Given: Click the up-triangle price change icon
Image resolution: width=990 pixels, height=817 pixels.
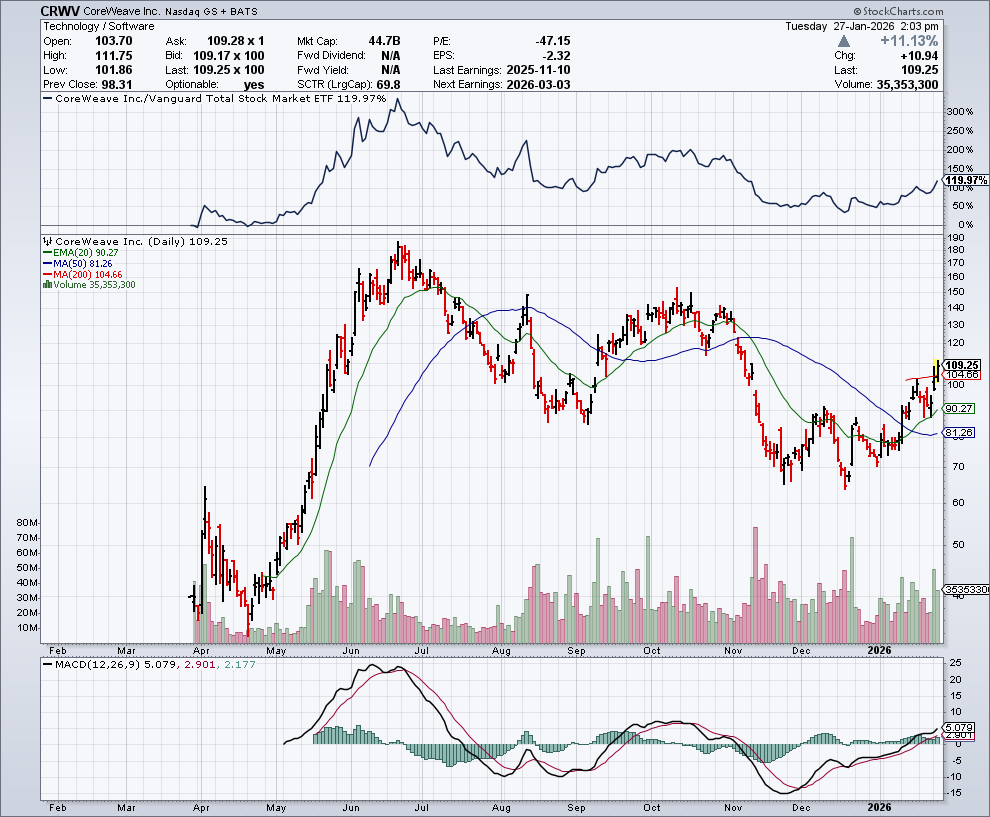Looking at the screenshot, I should pos(844,41).
